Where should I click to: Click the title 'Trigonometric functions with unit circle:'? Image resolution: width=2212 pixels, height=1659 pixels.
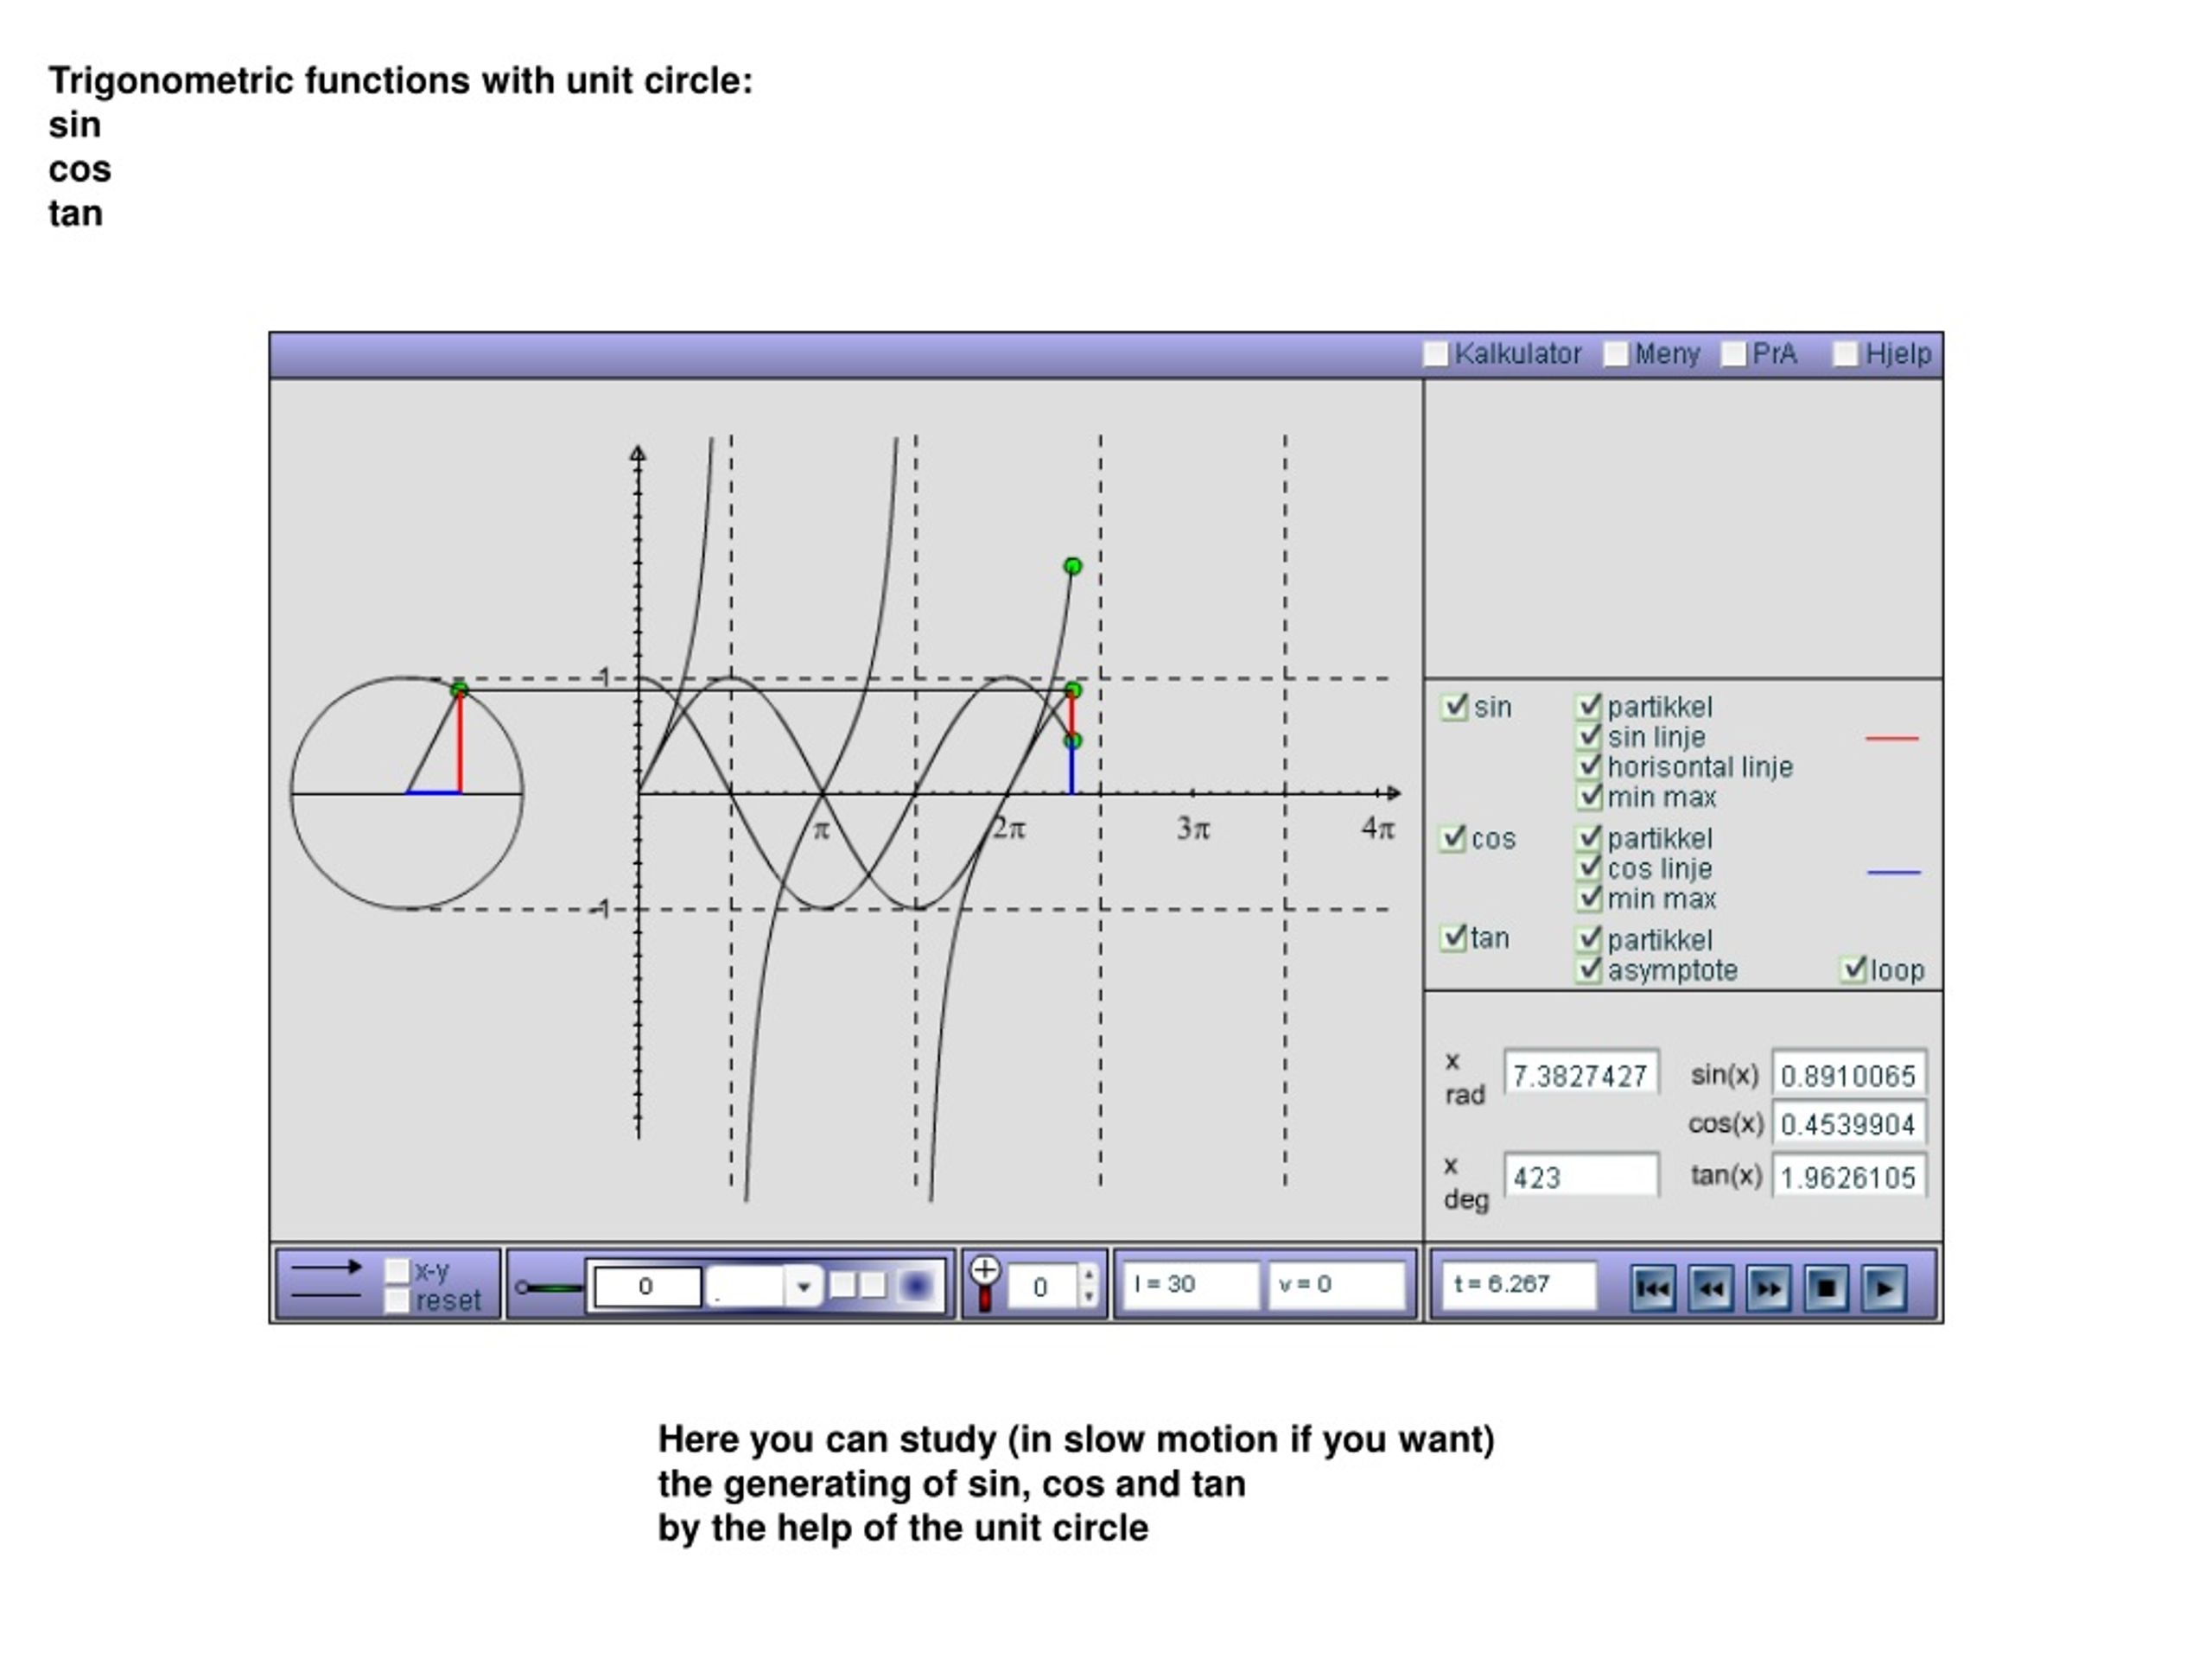(400, 81)
